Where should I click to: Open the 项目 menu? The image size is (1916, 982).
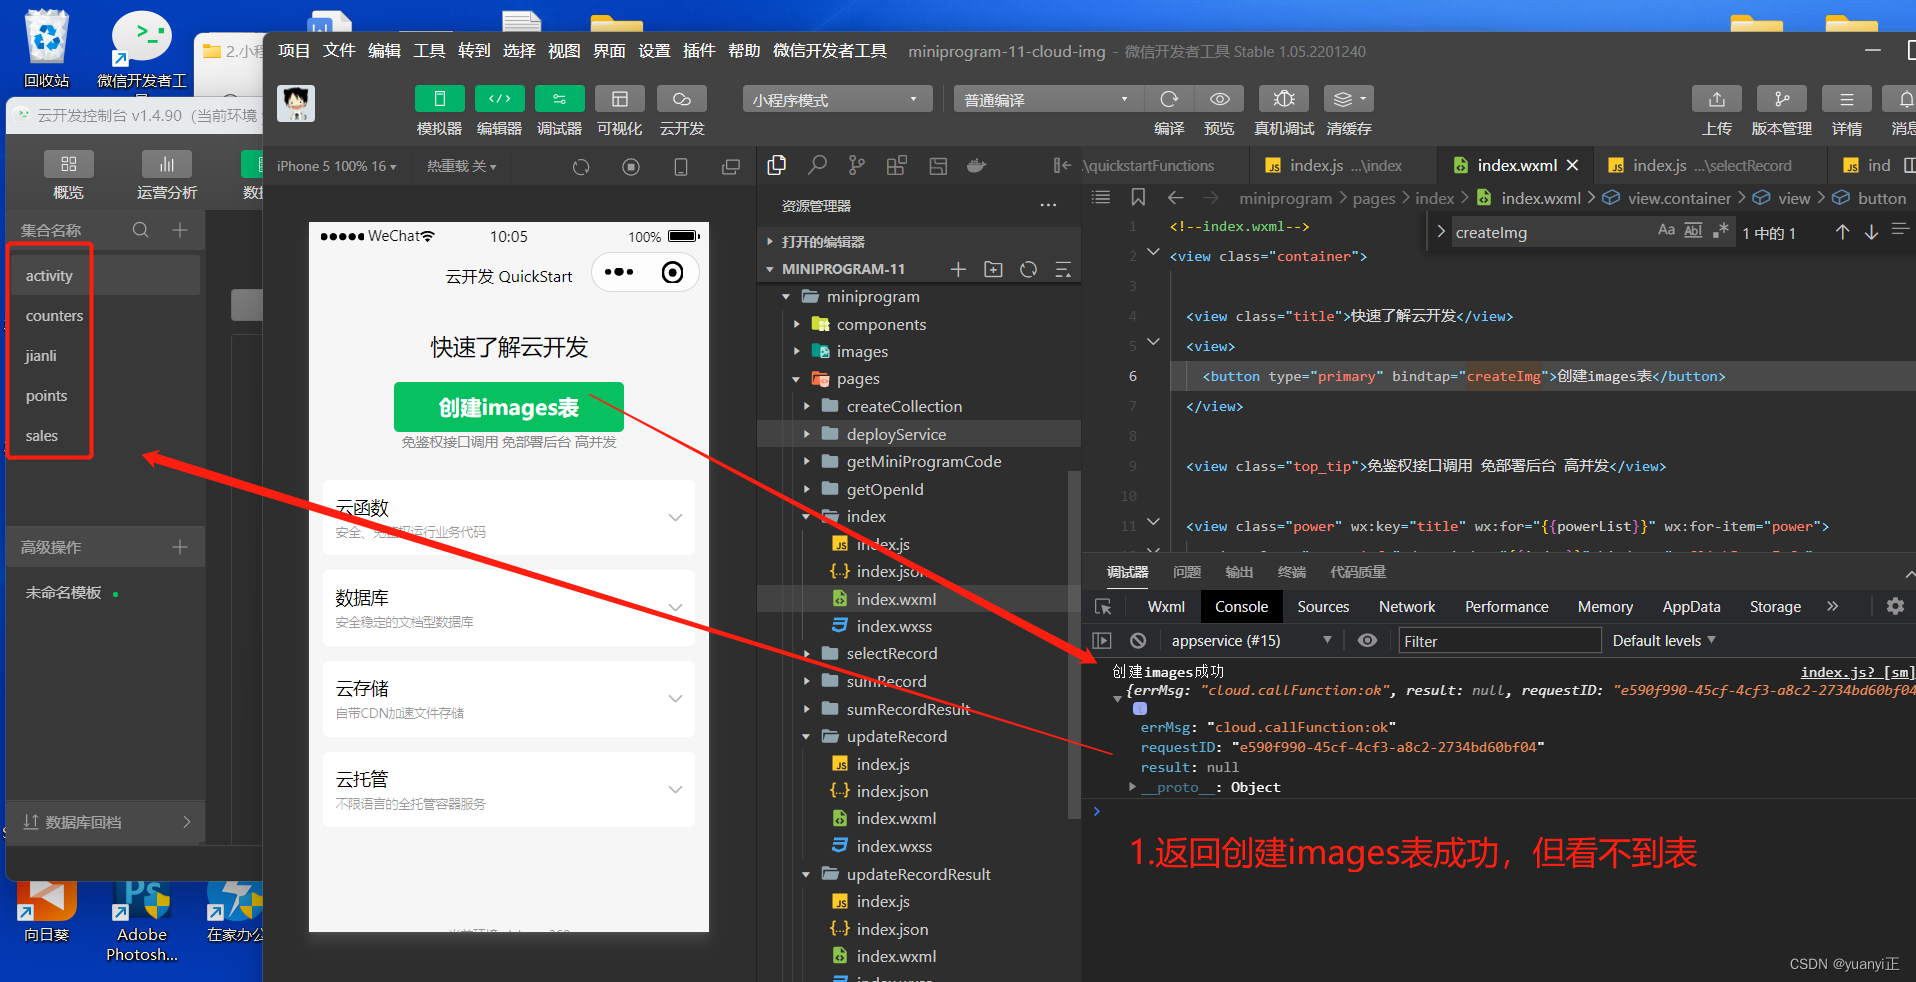tap(294, 51)
